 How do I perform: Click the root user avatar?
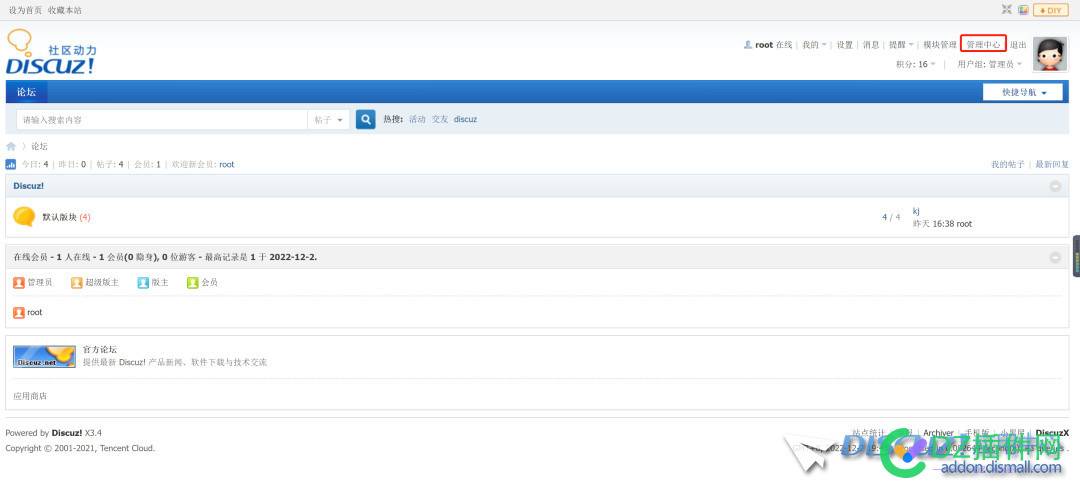click(x=1050, y=54)
